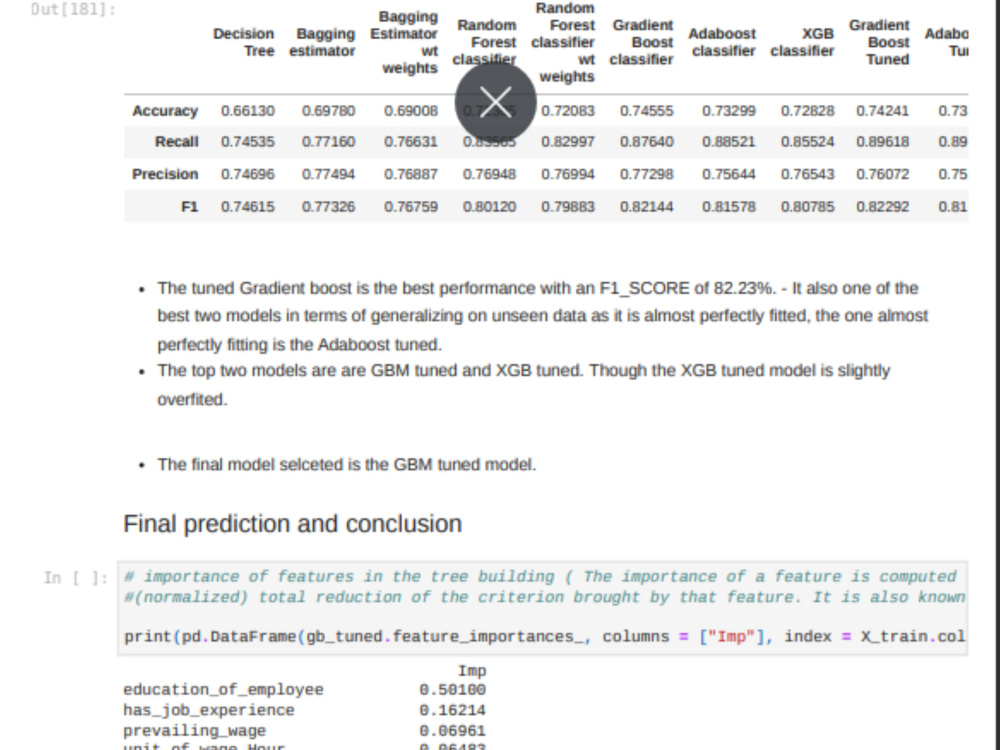Click recall value 0.87640
The image size is (1000, 750).
(x=647, y=142)
